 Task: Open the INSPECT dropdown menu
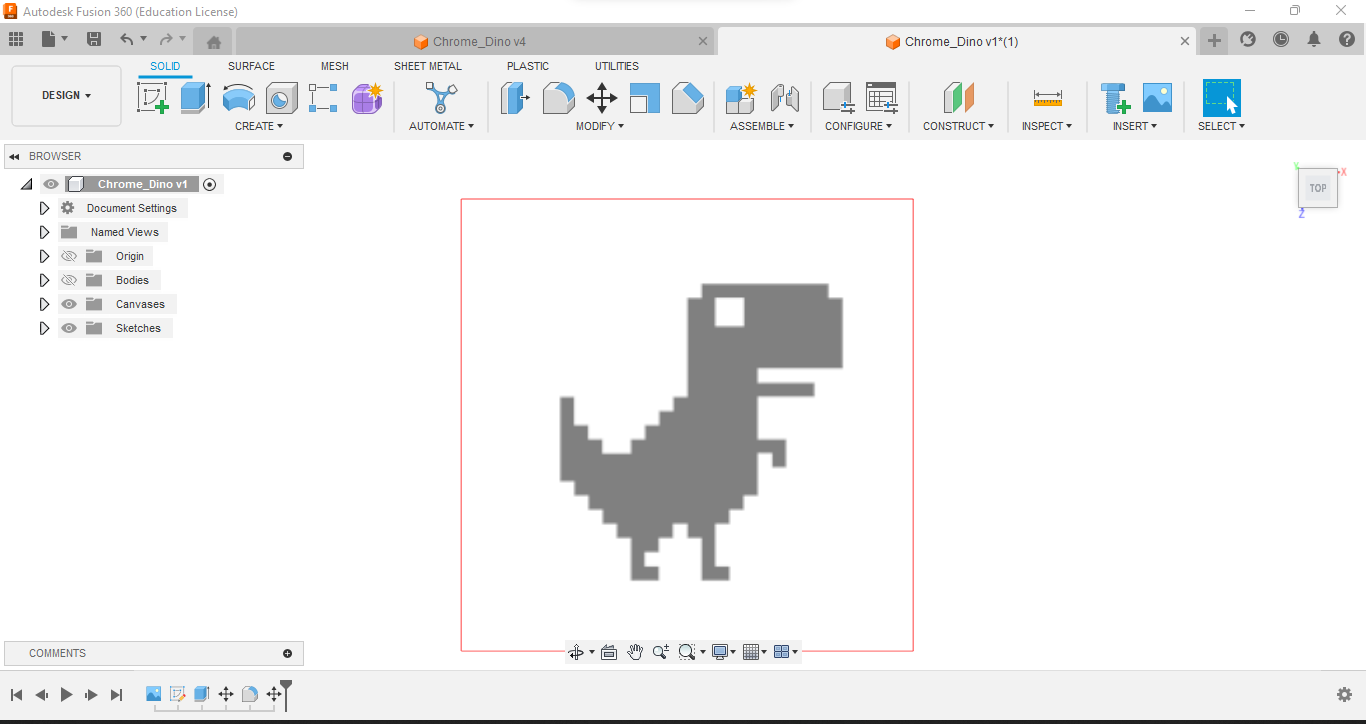pos(1047,126)
